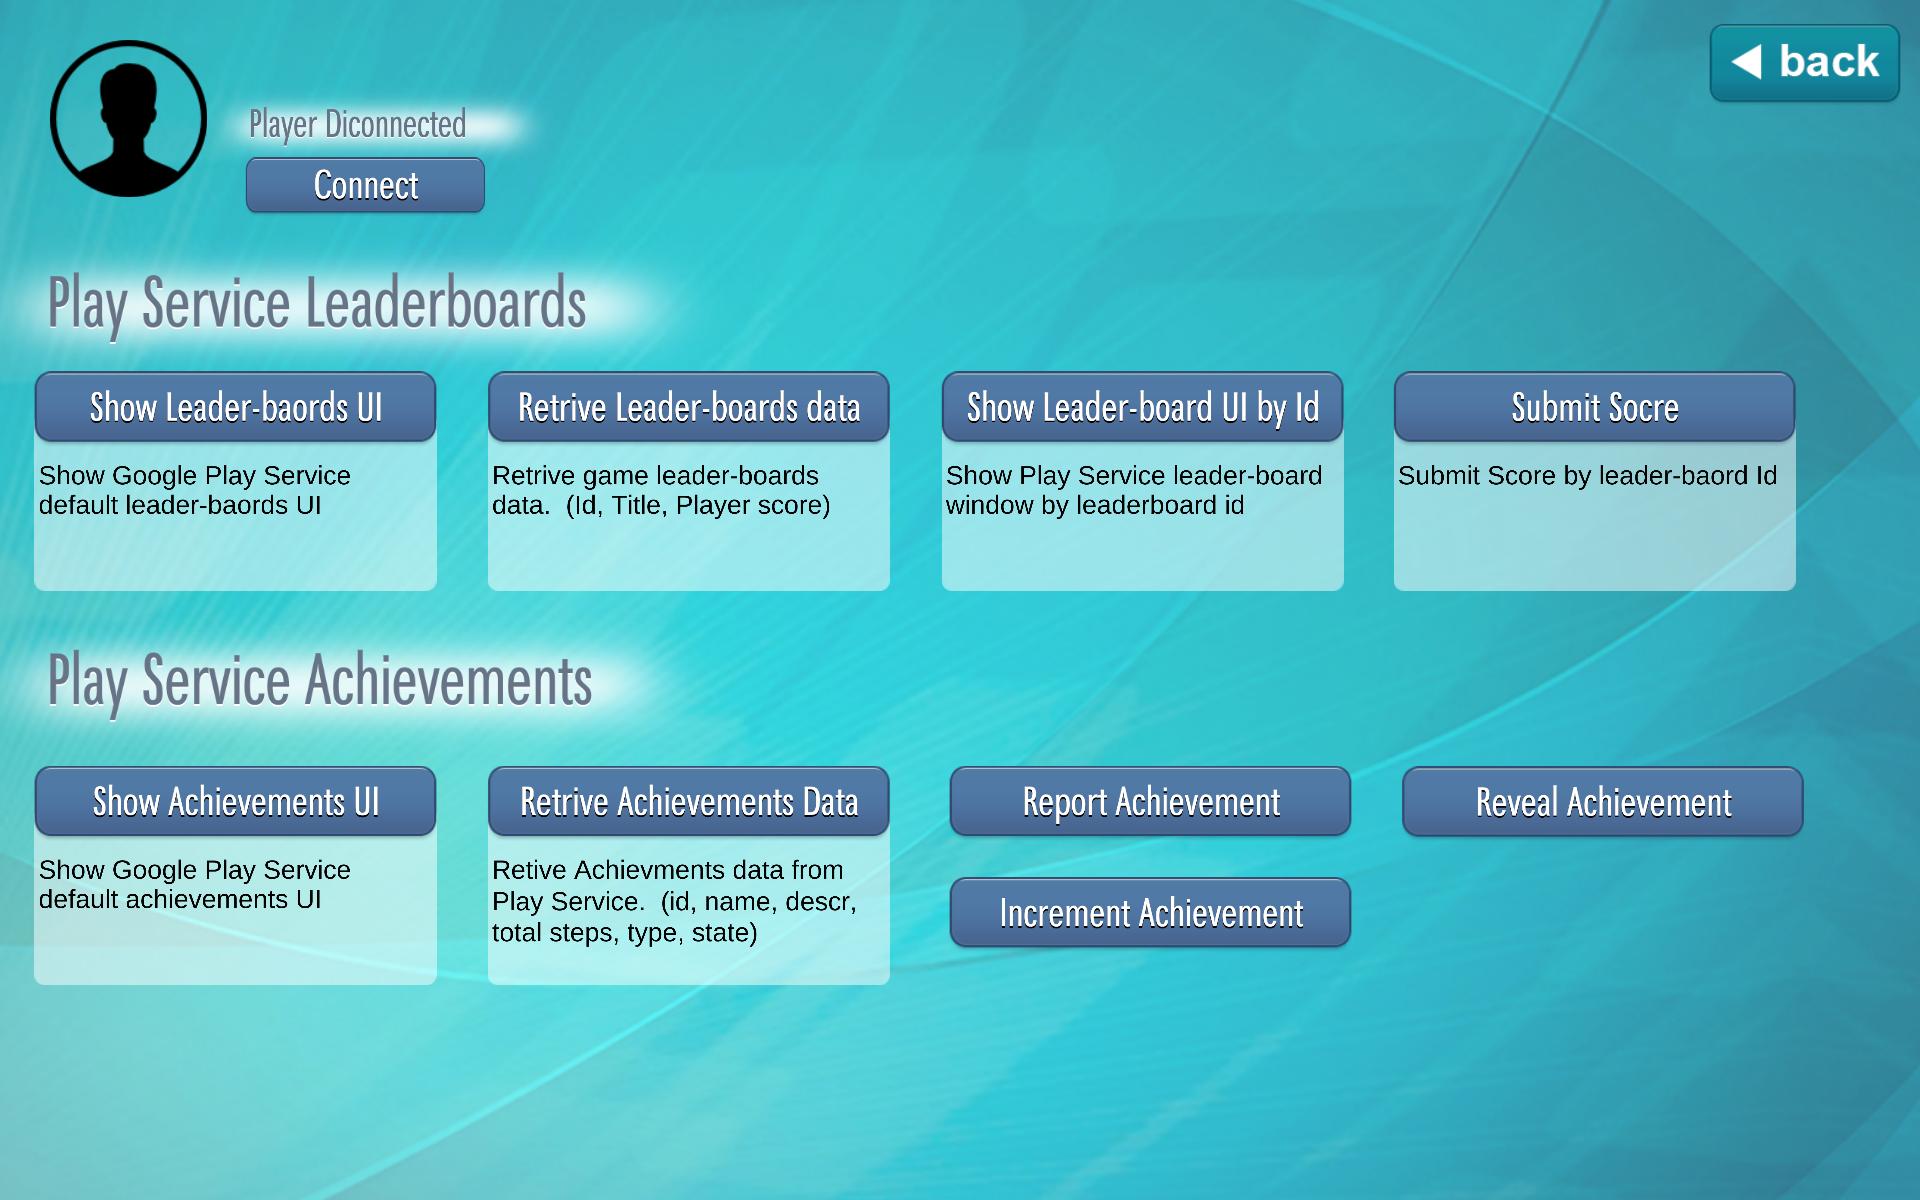
Task: Click the Increment Achievement button
Action: (1149, 911)
